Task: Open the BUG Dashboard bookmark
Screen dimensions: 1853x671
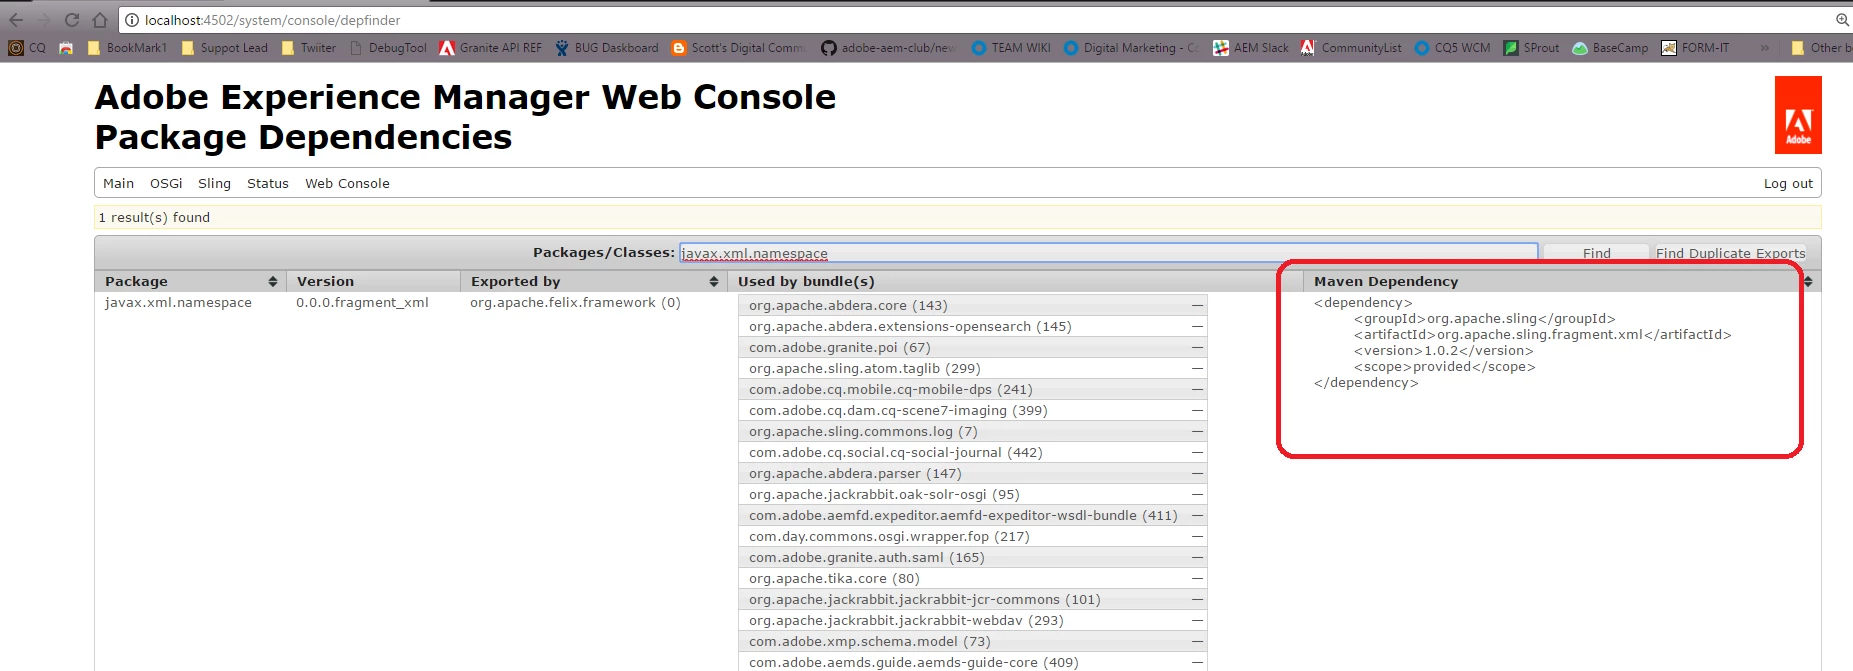Action: pos(607,48)
